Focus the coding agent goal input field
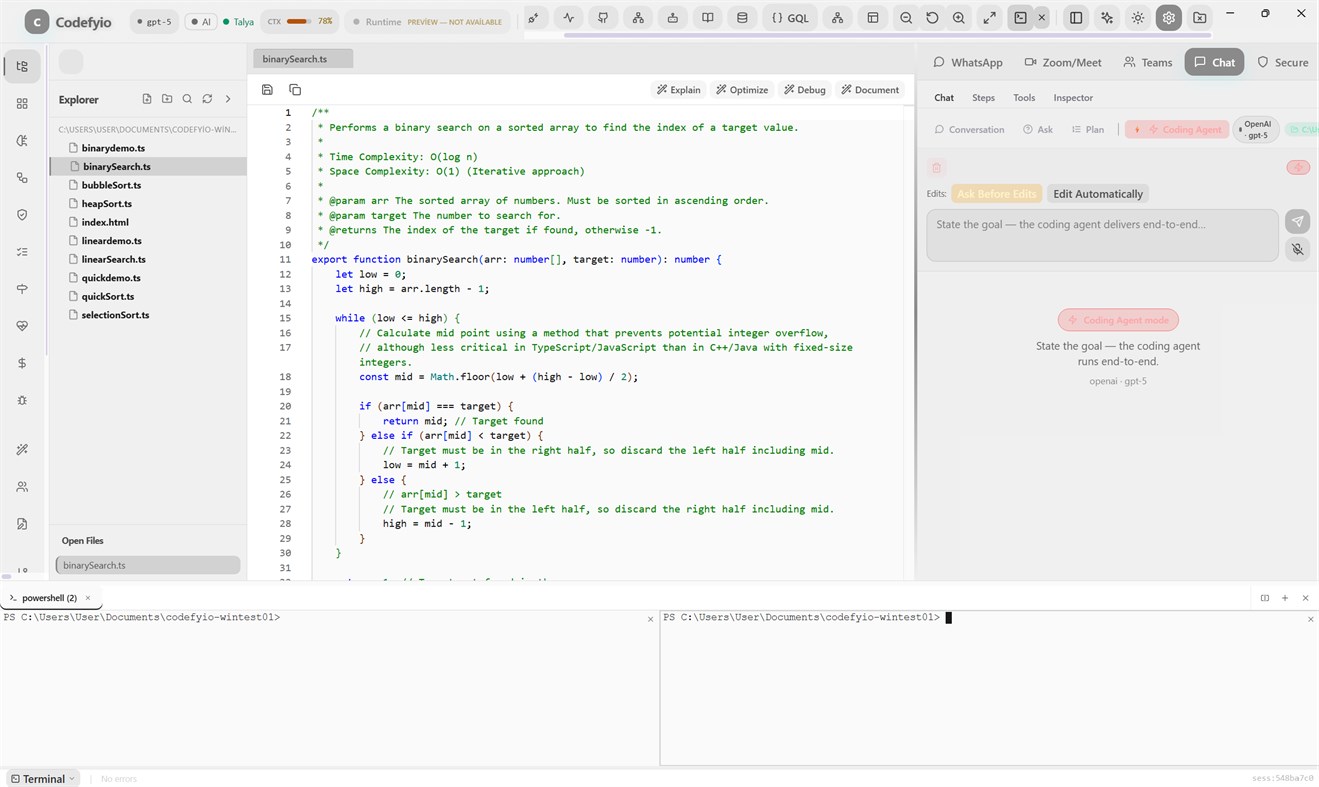Screen dimensions: 1319x787 pos(1102,235)
